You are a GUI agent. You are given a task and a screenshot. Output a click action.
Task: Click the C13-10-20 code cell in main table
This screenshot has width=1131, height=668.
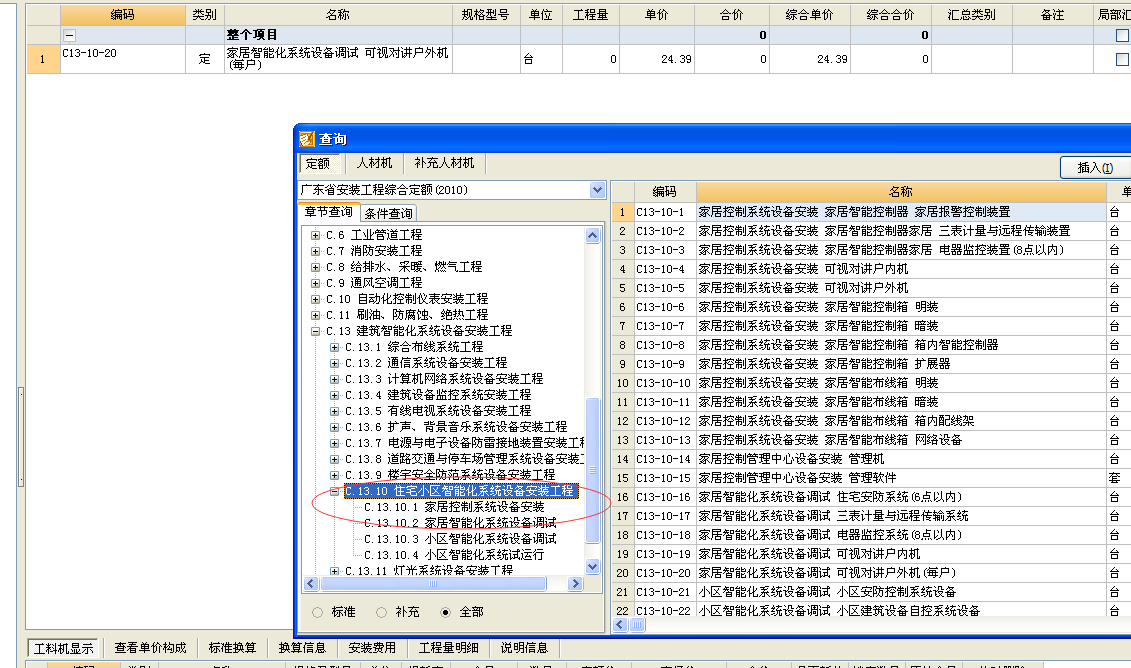tap(123, 59)
